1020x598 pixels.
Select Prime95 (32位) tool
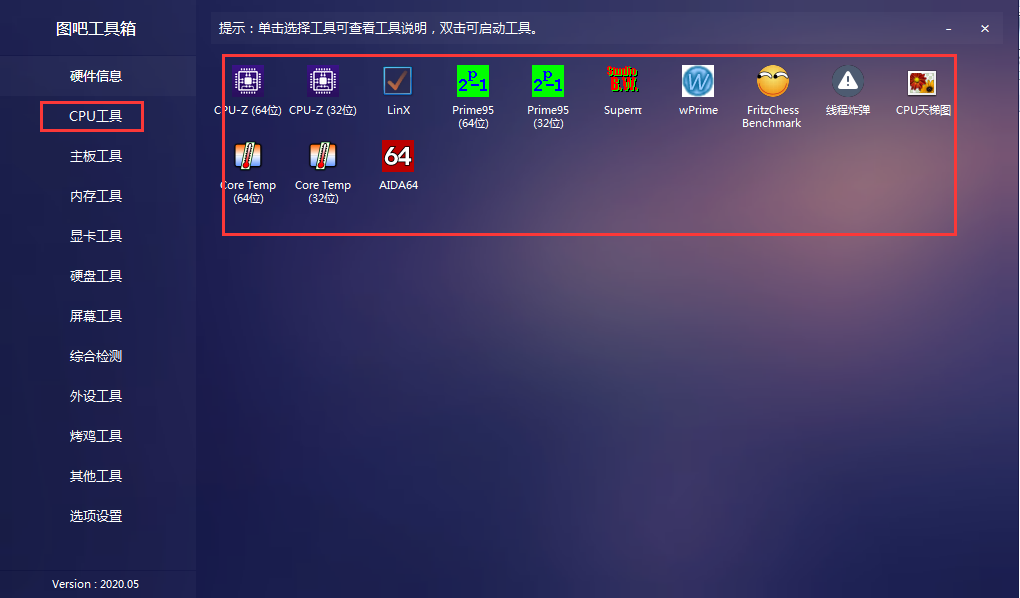pos(547,85)
